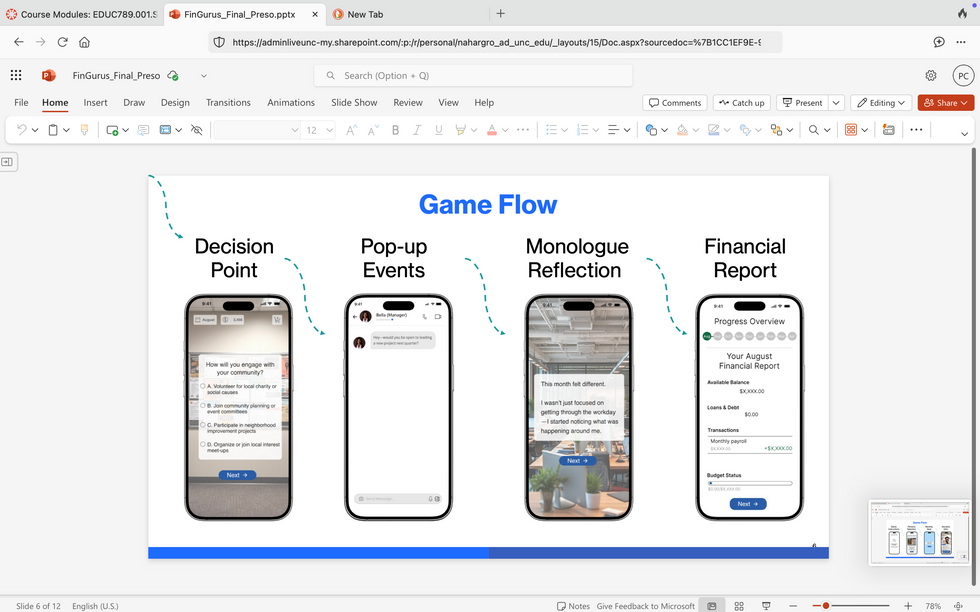980x612 pixels.
Task: Click zoom in plus button
Action: pyautogui.click(x=908, y=606)
